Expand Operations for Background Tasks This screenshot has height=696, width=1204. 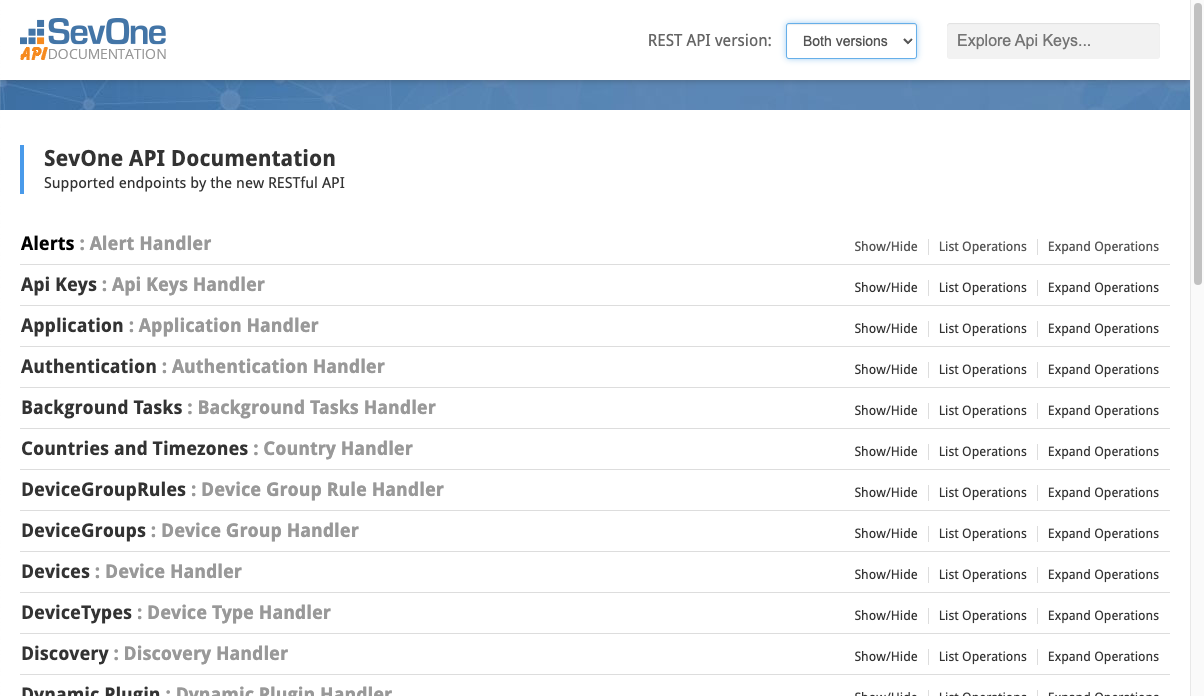tap(1103, 410)
